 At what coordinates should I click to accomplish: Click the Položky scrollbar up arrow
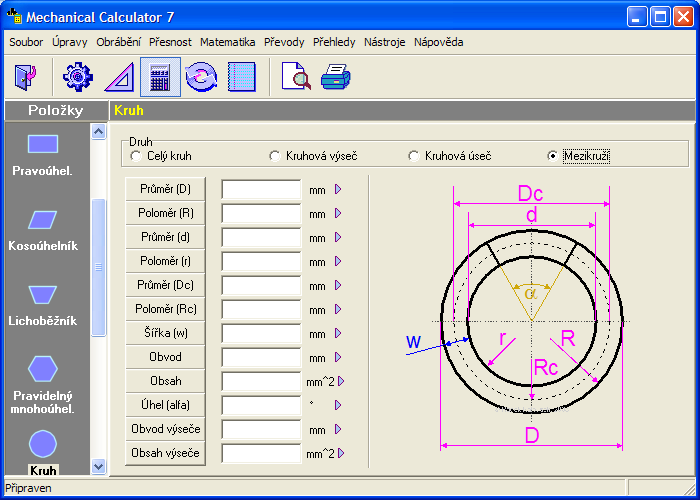(99, 132)
